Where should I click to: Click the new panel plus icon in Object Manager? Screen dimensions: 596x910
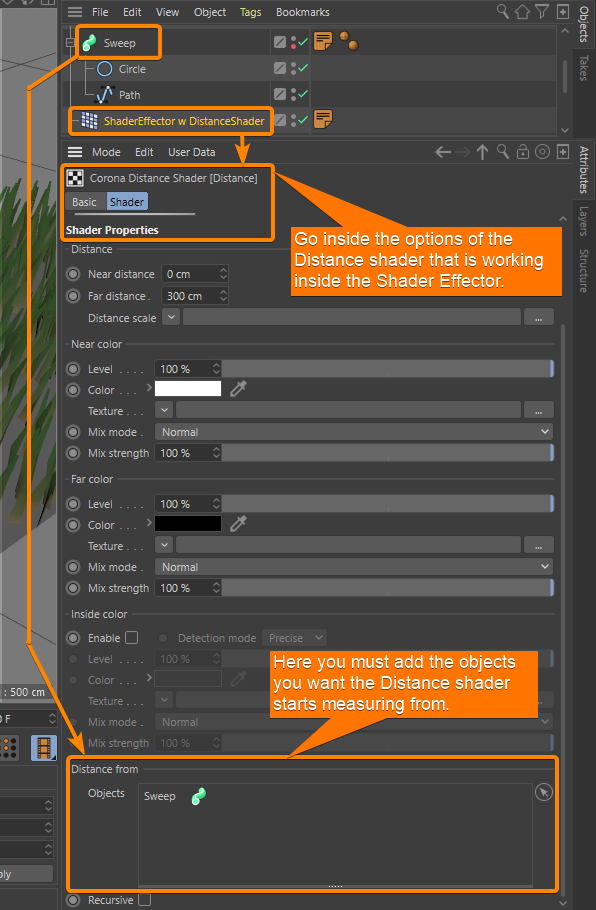point(562,12)
